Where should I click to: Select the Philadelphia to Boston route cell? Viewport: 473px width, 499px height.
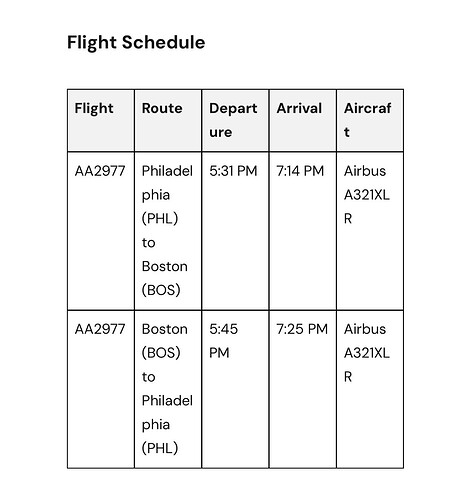pyautogui.click(x=167, y=230)
